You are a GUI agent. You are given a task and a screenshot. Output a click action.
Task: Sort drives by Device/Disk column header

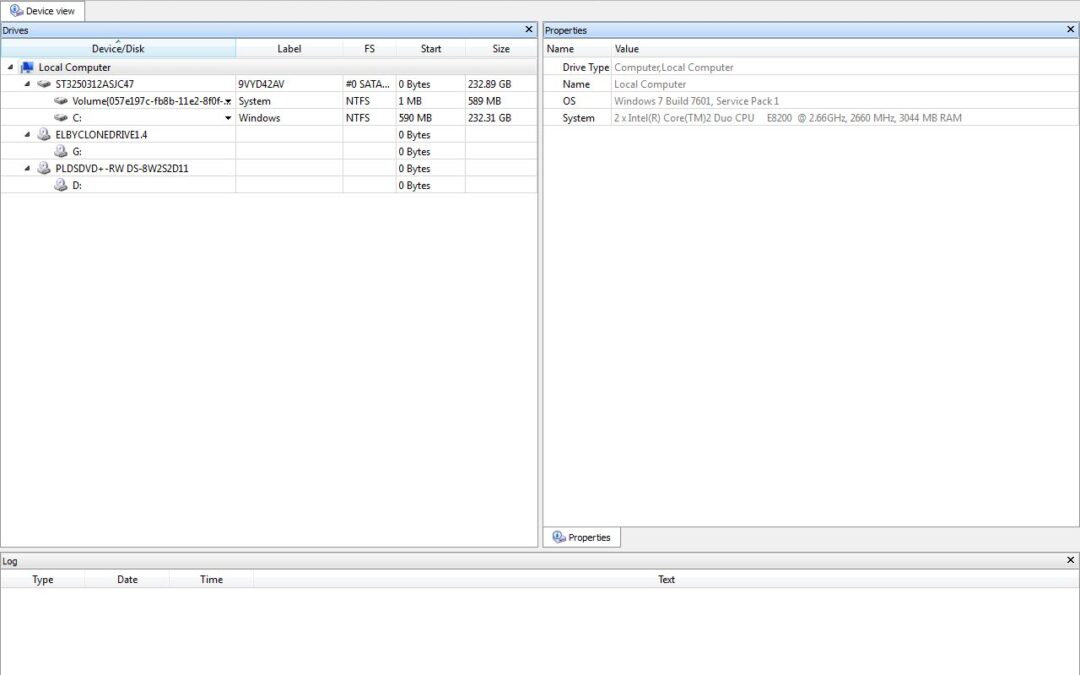(x=118, y=49)
